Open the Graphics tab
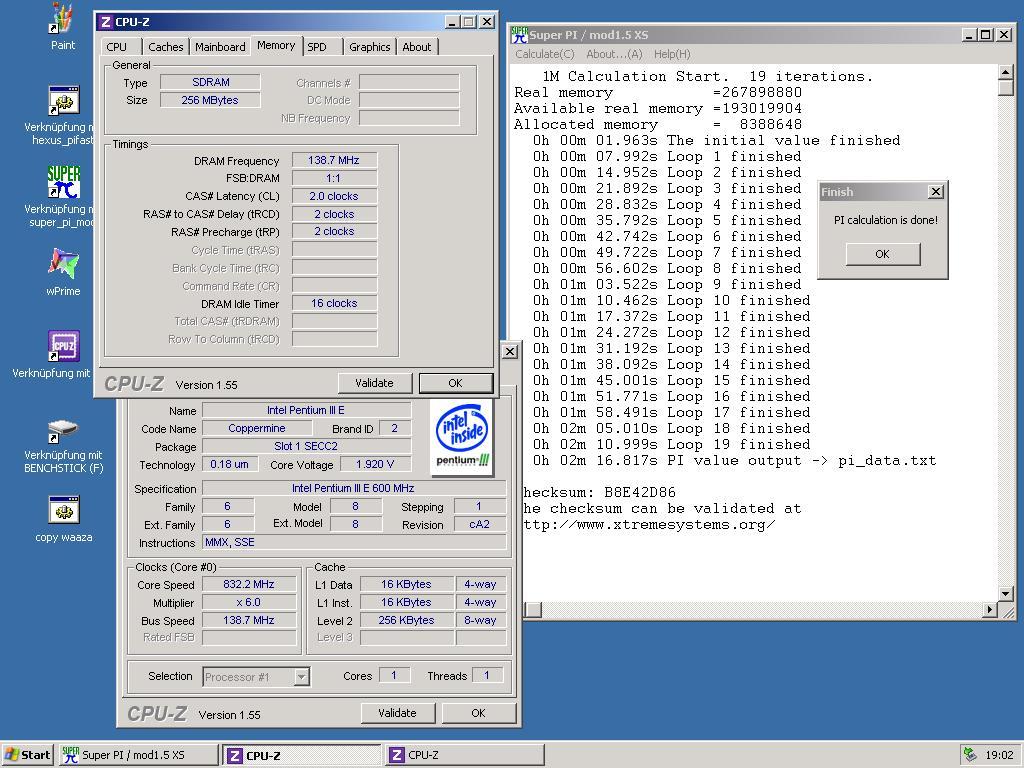This screenshot has width=1024, height=768. pyautogui.click(x=369, y=46)
